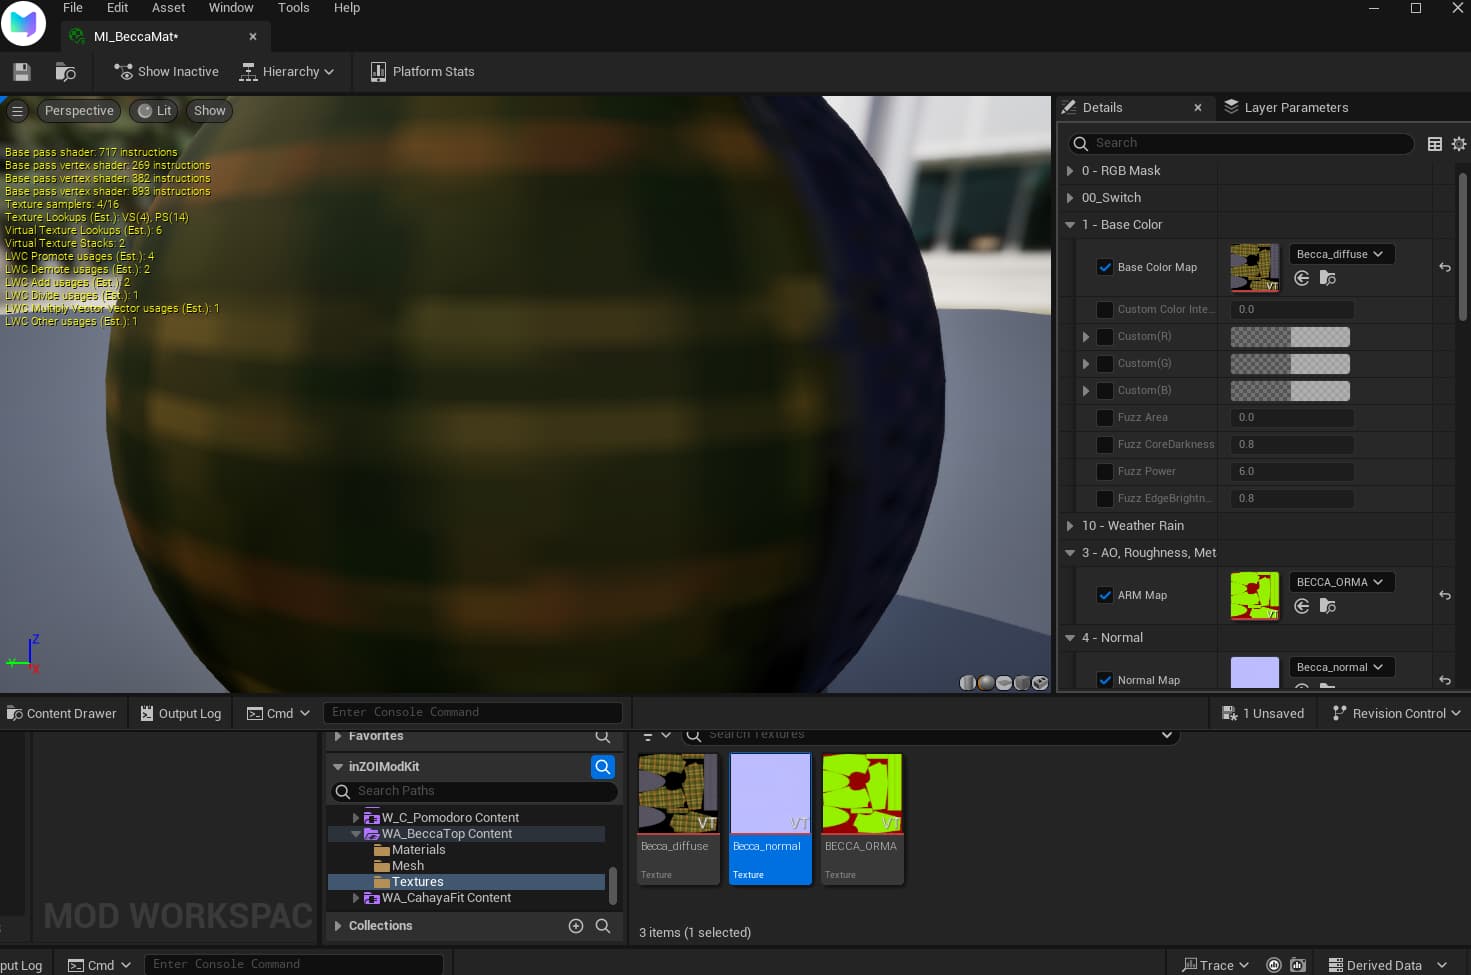Switch to the Layer Parameters tab
This screenshot has height=975, width=1471.
coord(1295,108)
